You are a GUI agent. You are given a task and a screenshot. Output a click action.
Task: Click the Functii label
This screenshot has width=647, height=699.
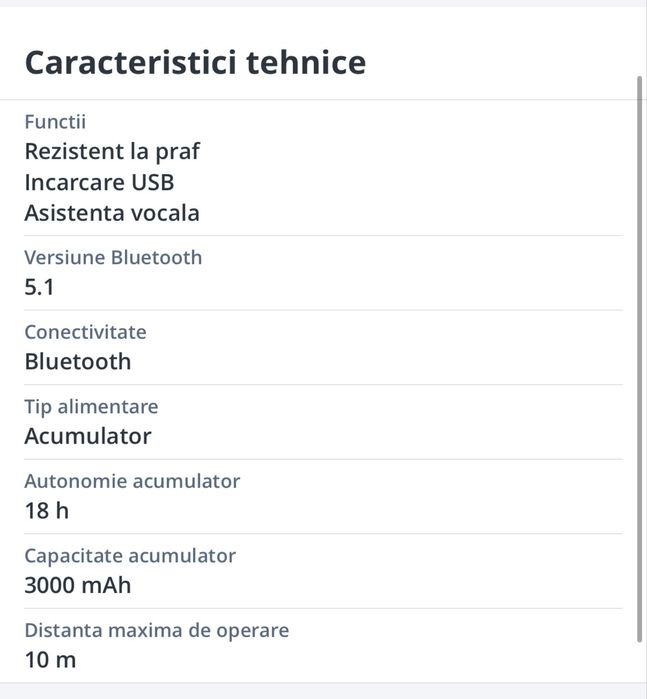tap(55, 122)
